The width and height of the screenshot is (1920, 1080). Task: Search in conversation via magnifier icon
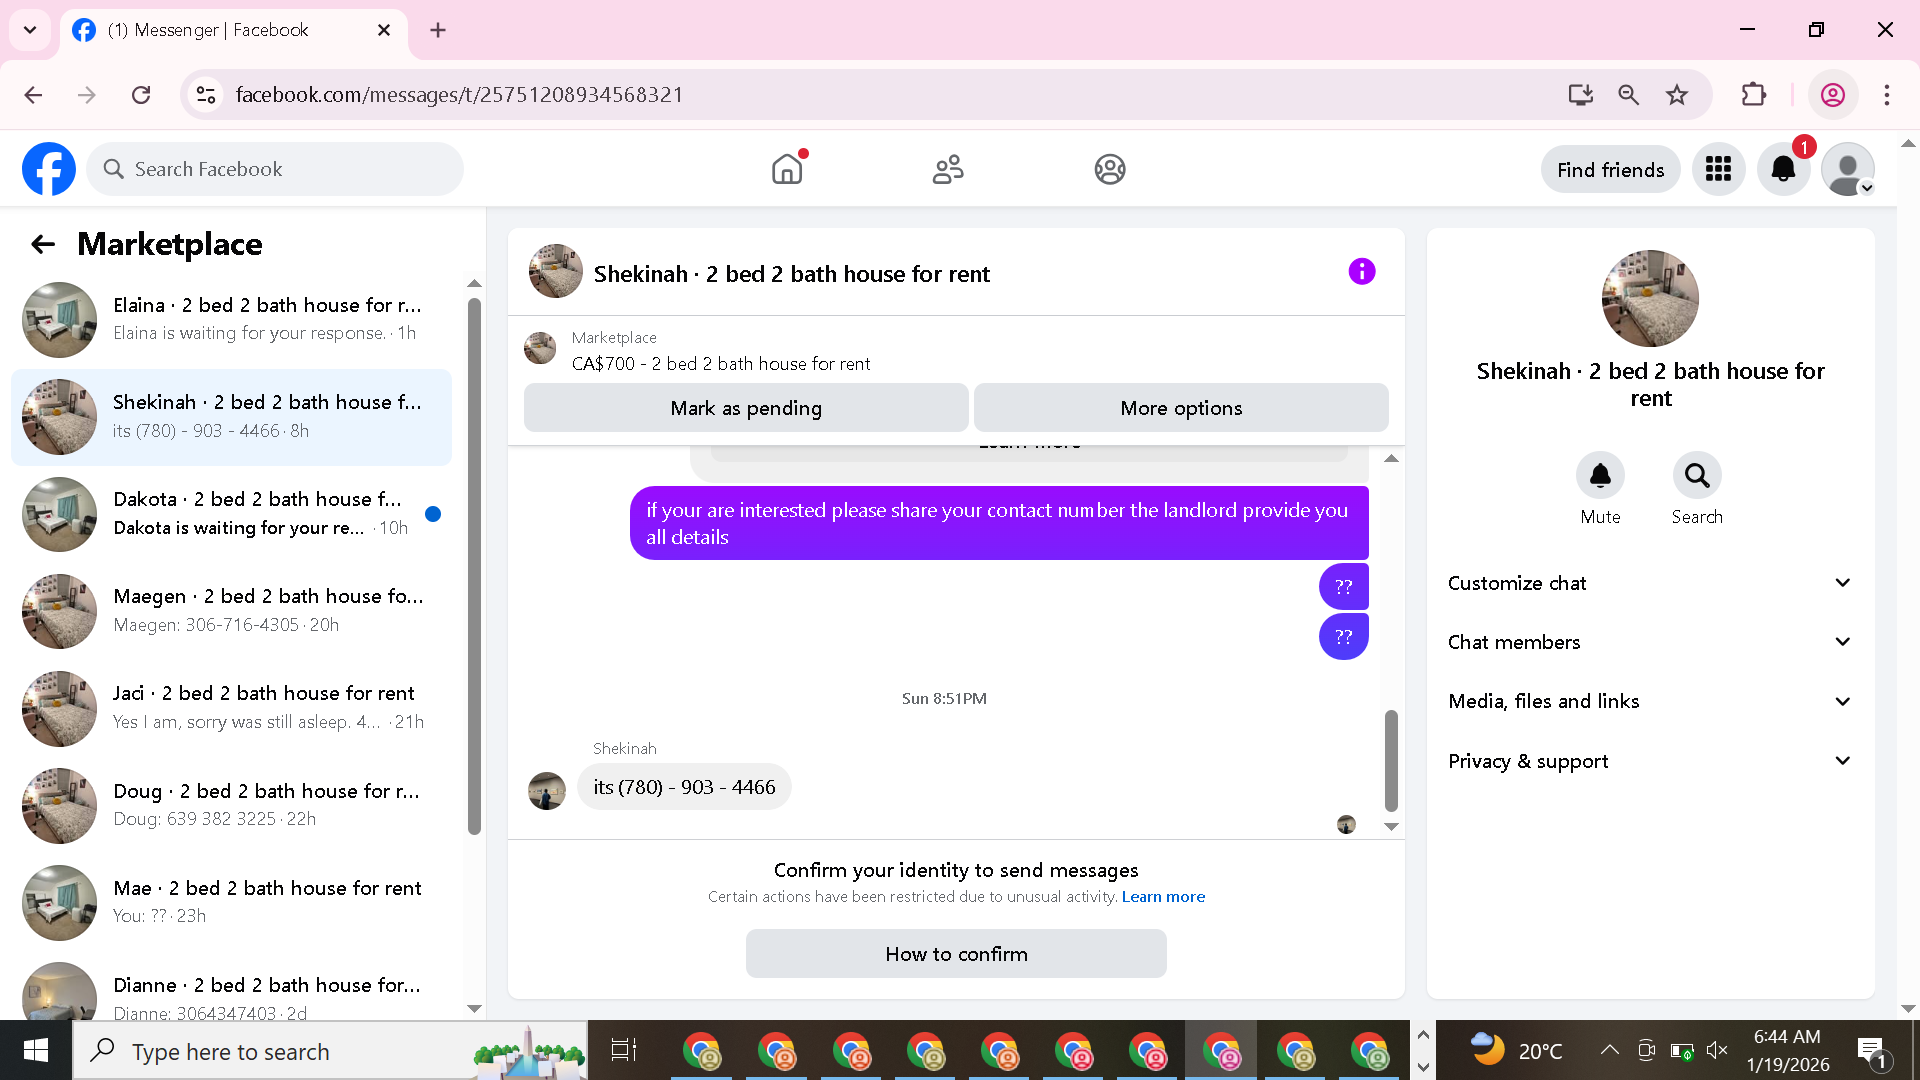point(1697,476)
